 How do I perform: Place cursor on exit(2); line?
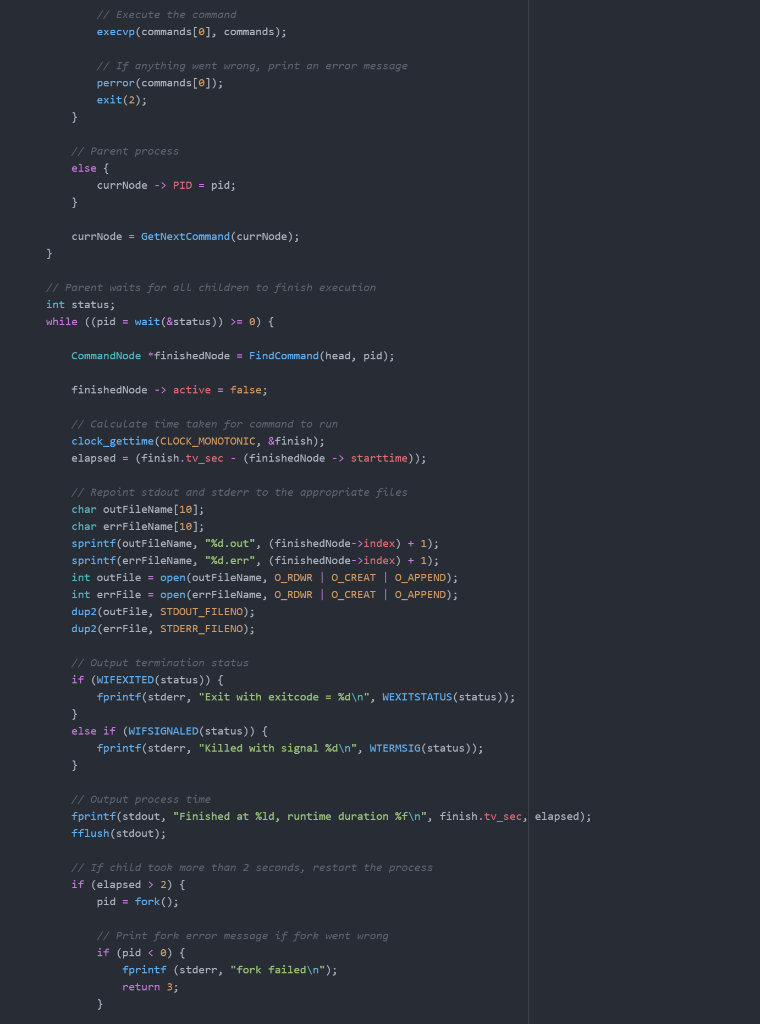(x=122, y=100)
